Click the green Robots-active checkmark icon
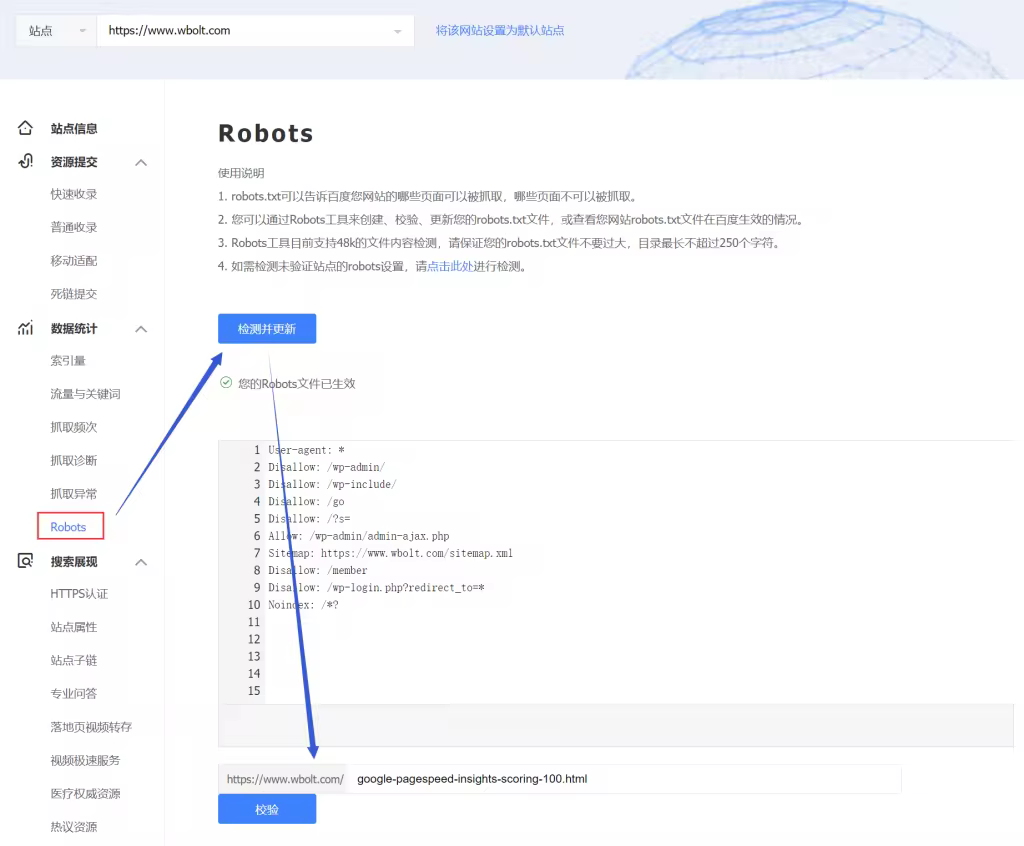 tap(226, 383)
